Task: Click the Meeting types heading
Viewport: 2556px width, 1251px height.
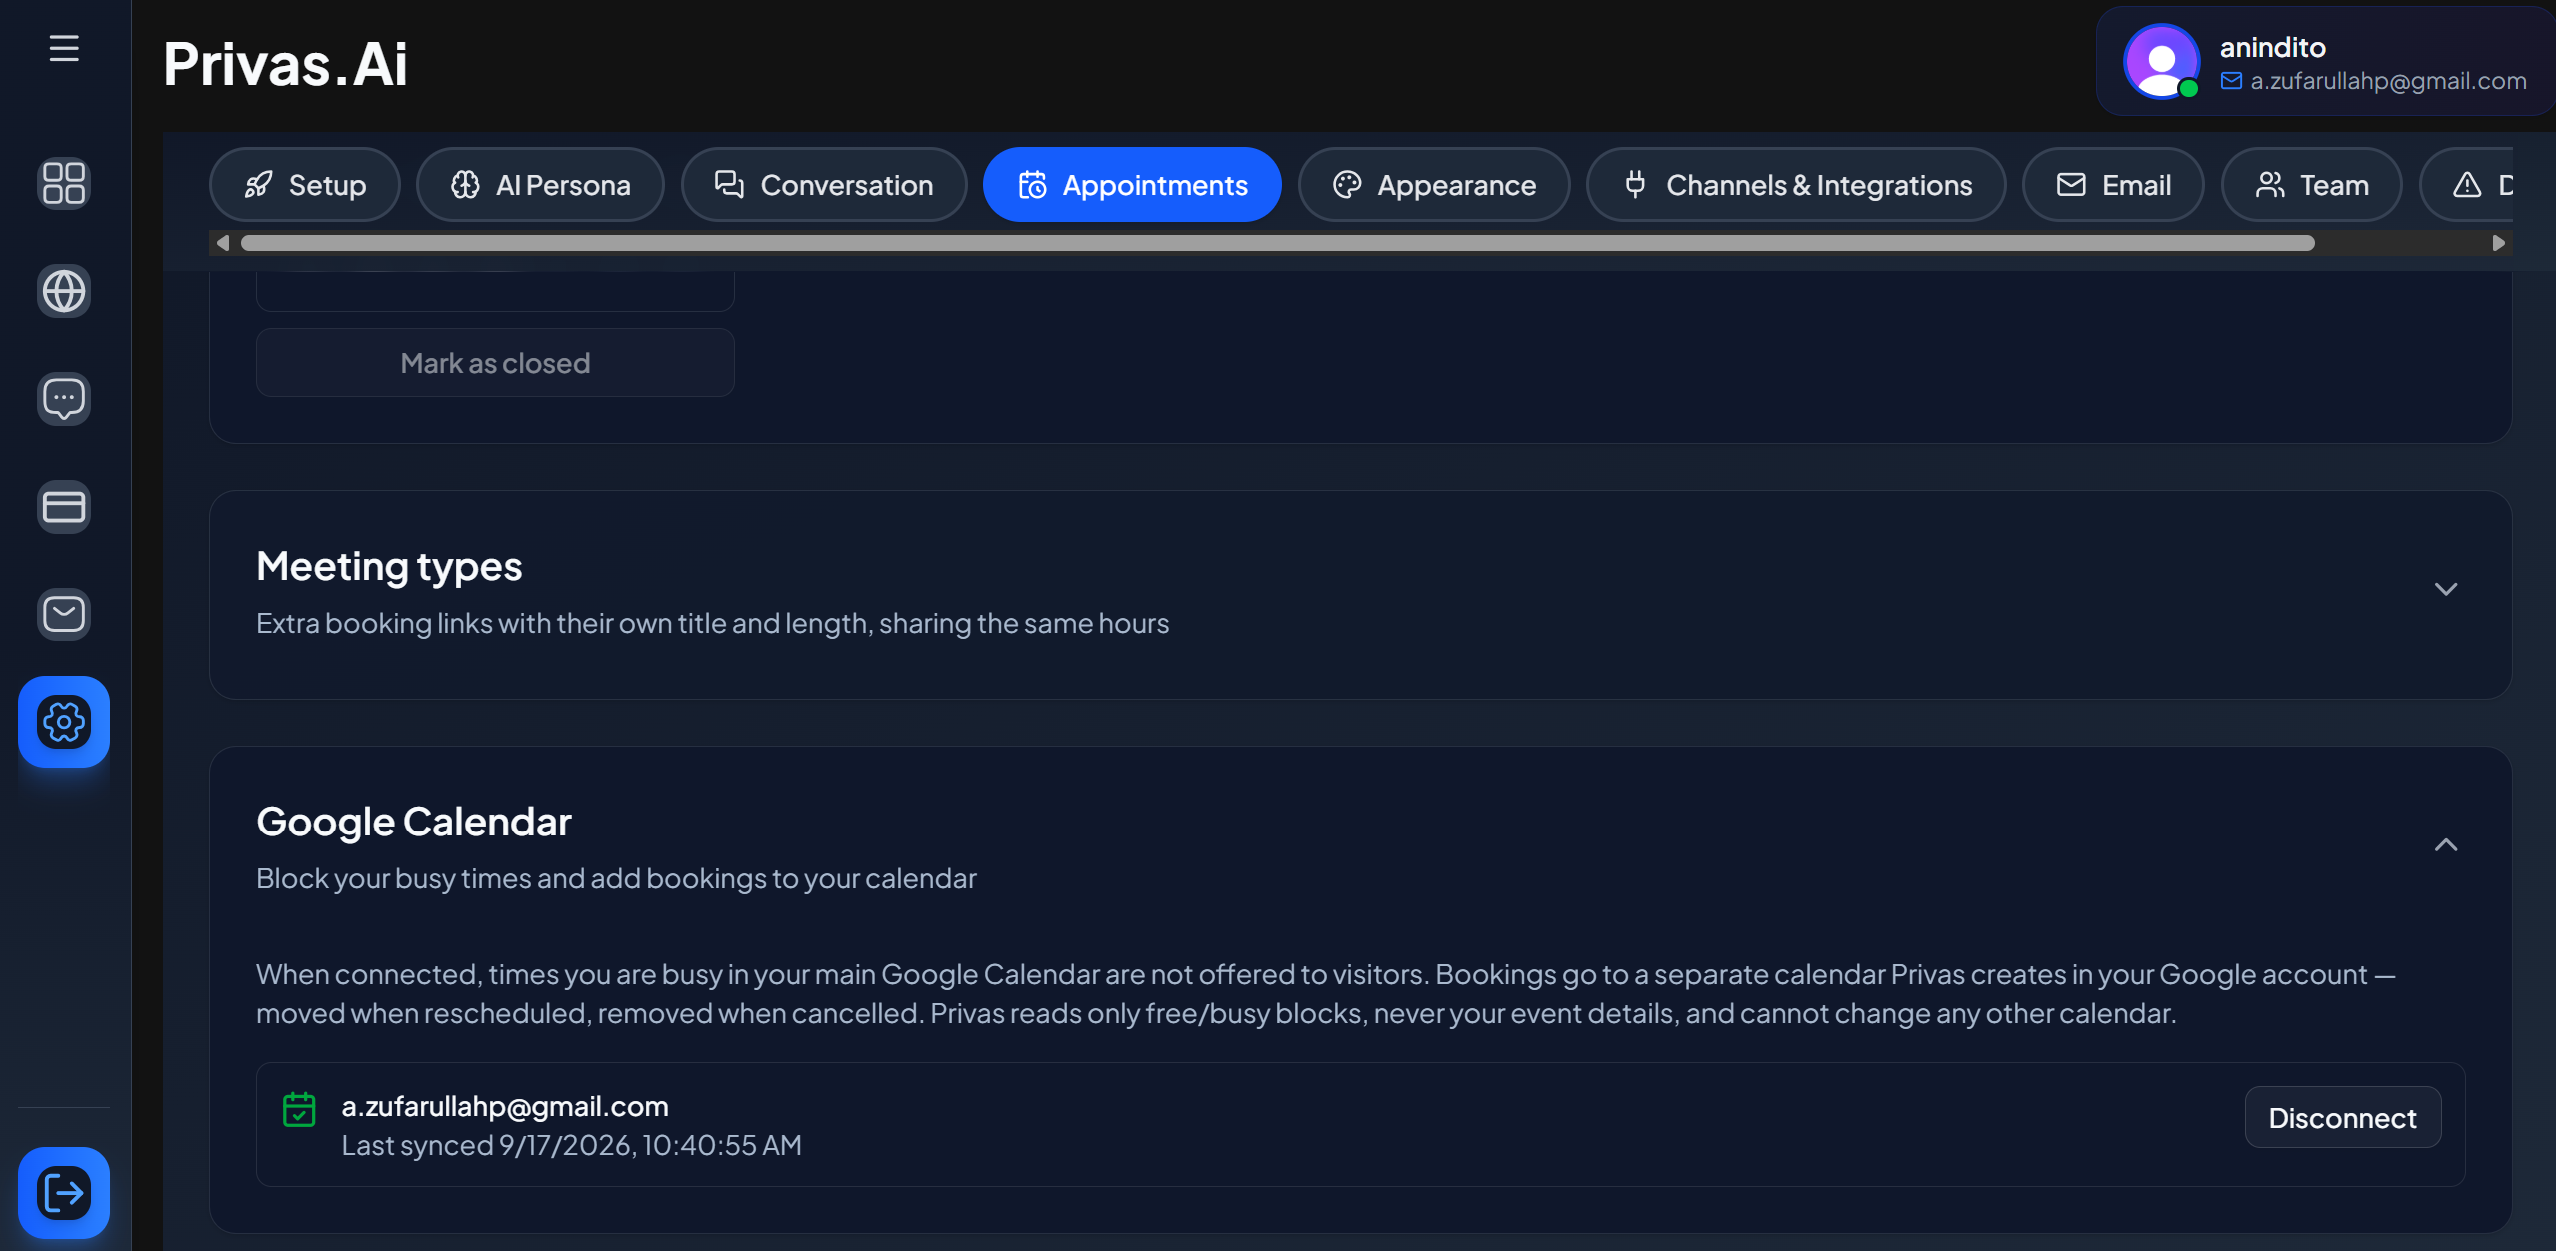Action: point(389,566)
